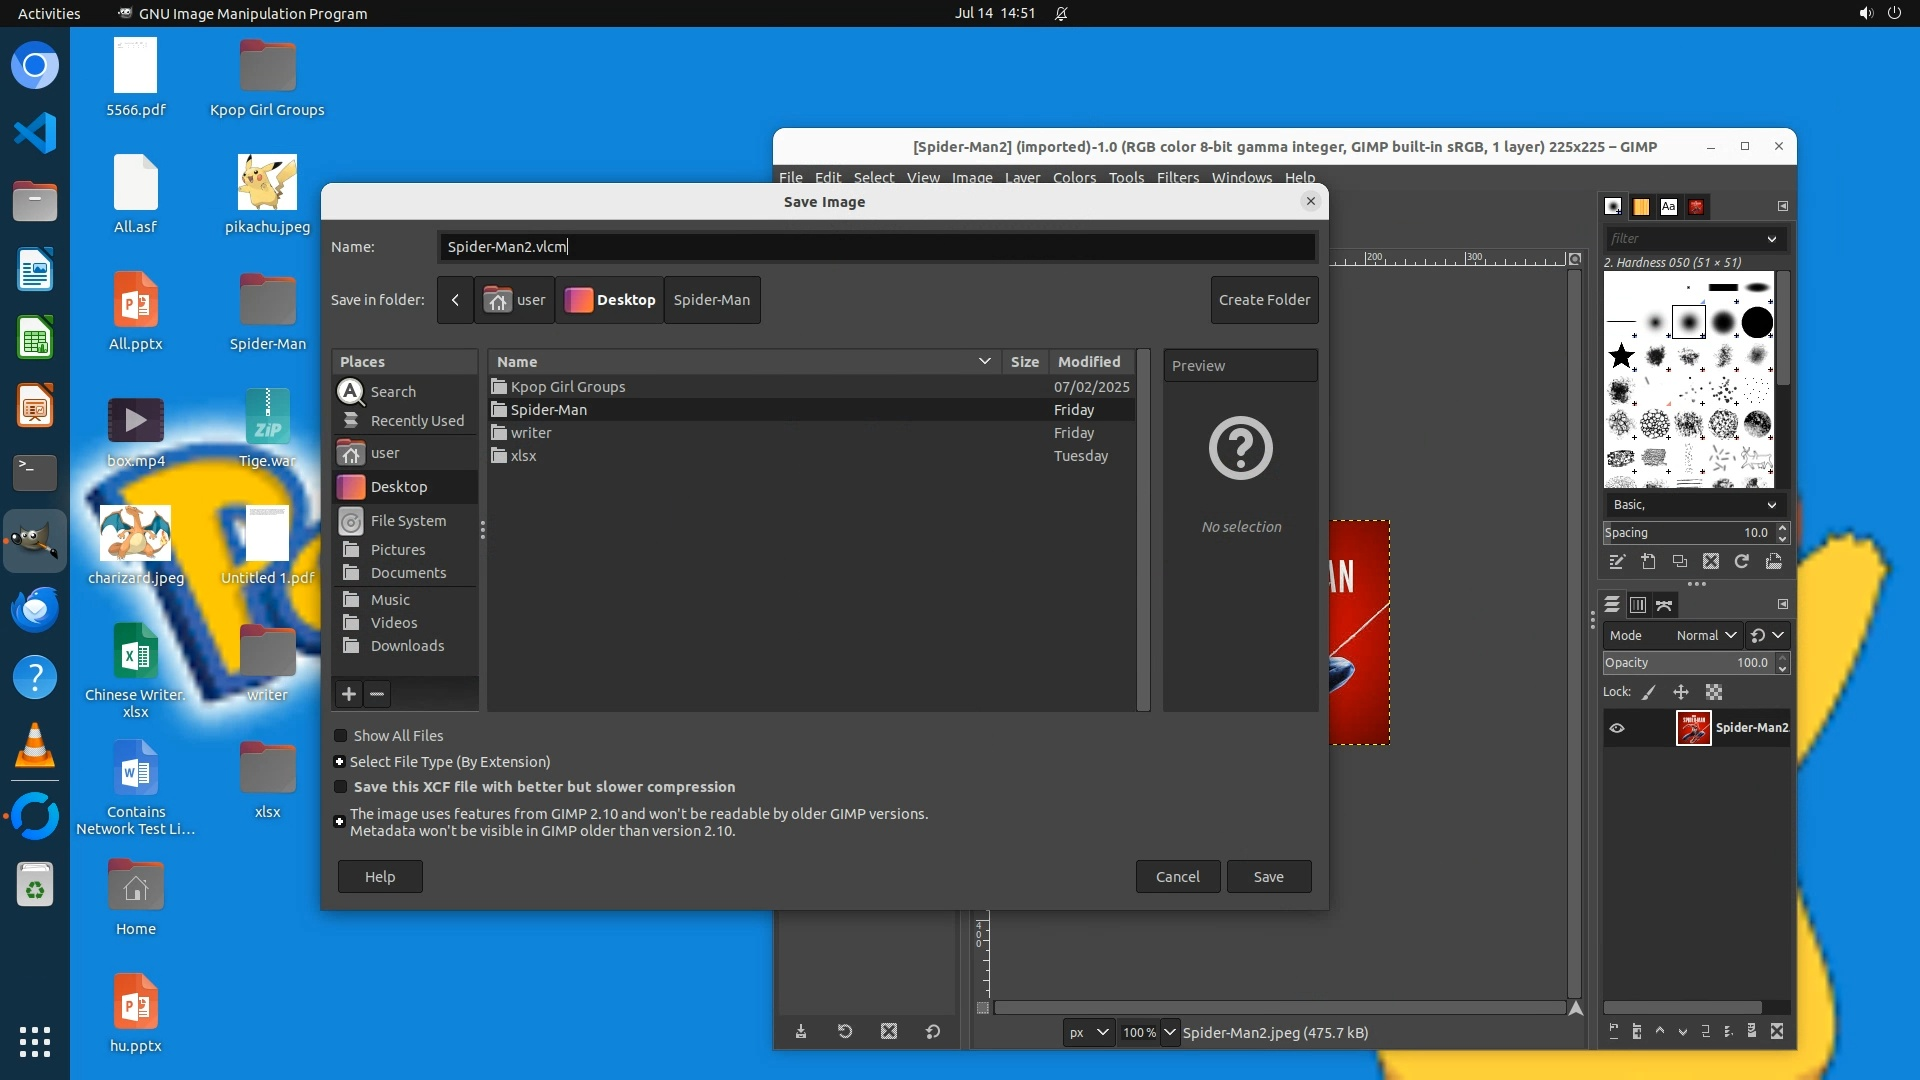
Task: Click the add bookmark plus icon
Action: [348, 694]
